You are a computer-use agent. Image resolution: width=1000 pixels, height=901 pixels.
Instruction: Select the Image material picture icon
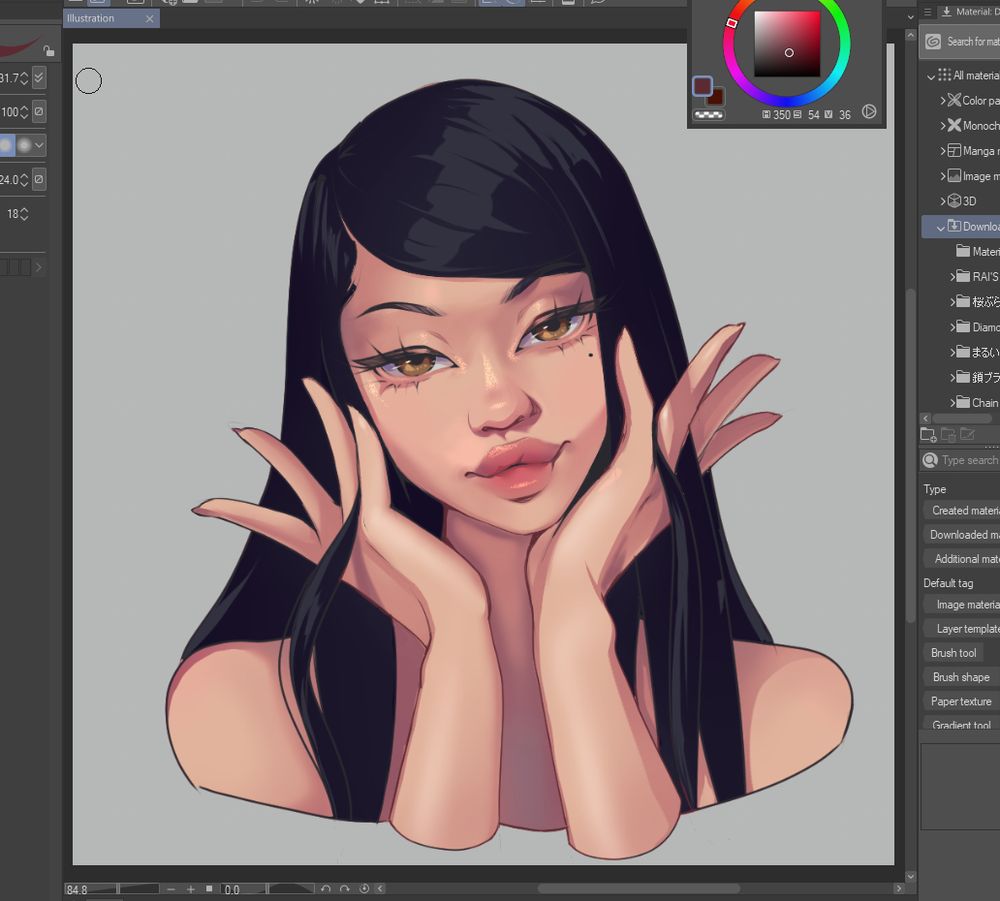click(x=954, y=175)
